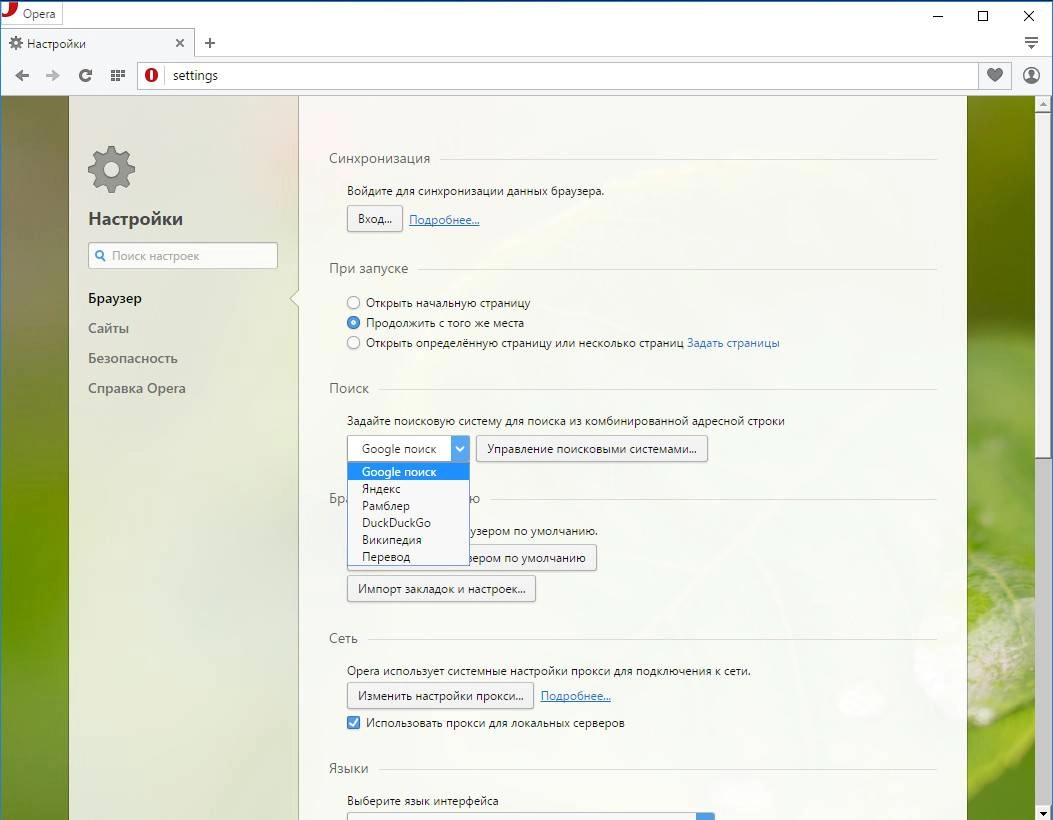Close the Настройки tab

(x=179, y=43)
